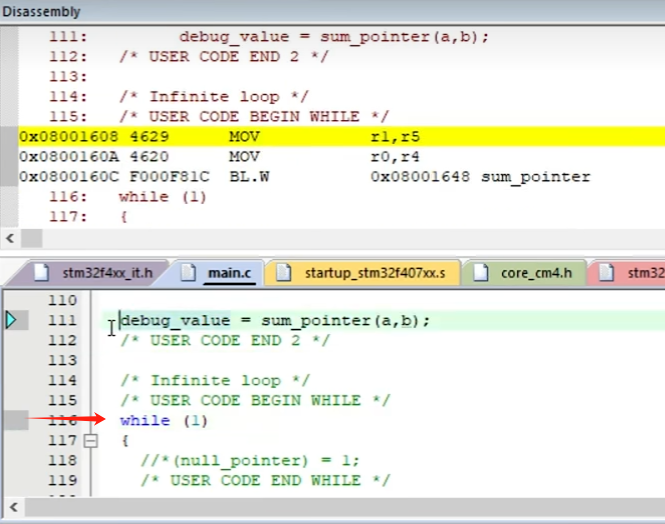Click USER CODE END 2 comment on editor line 112
The image size is (665, 524).
click(225, 340)
